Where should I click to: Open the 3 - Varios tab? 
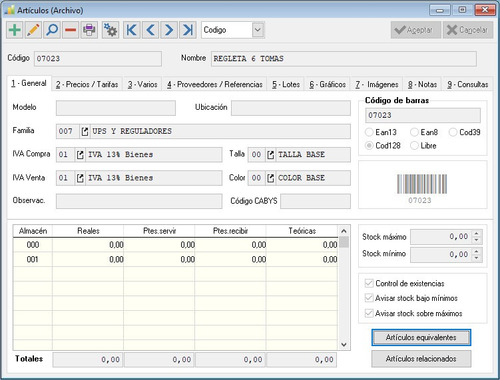pos(142,85)
